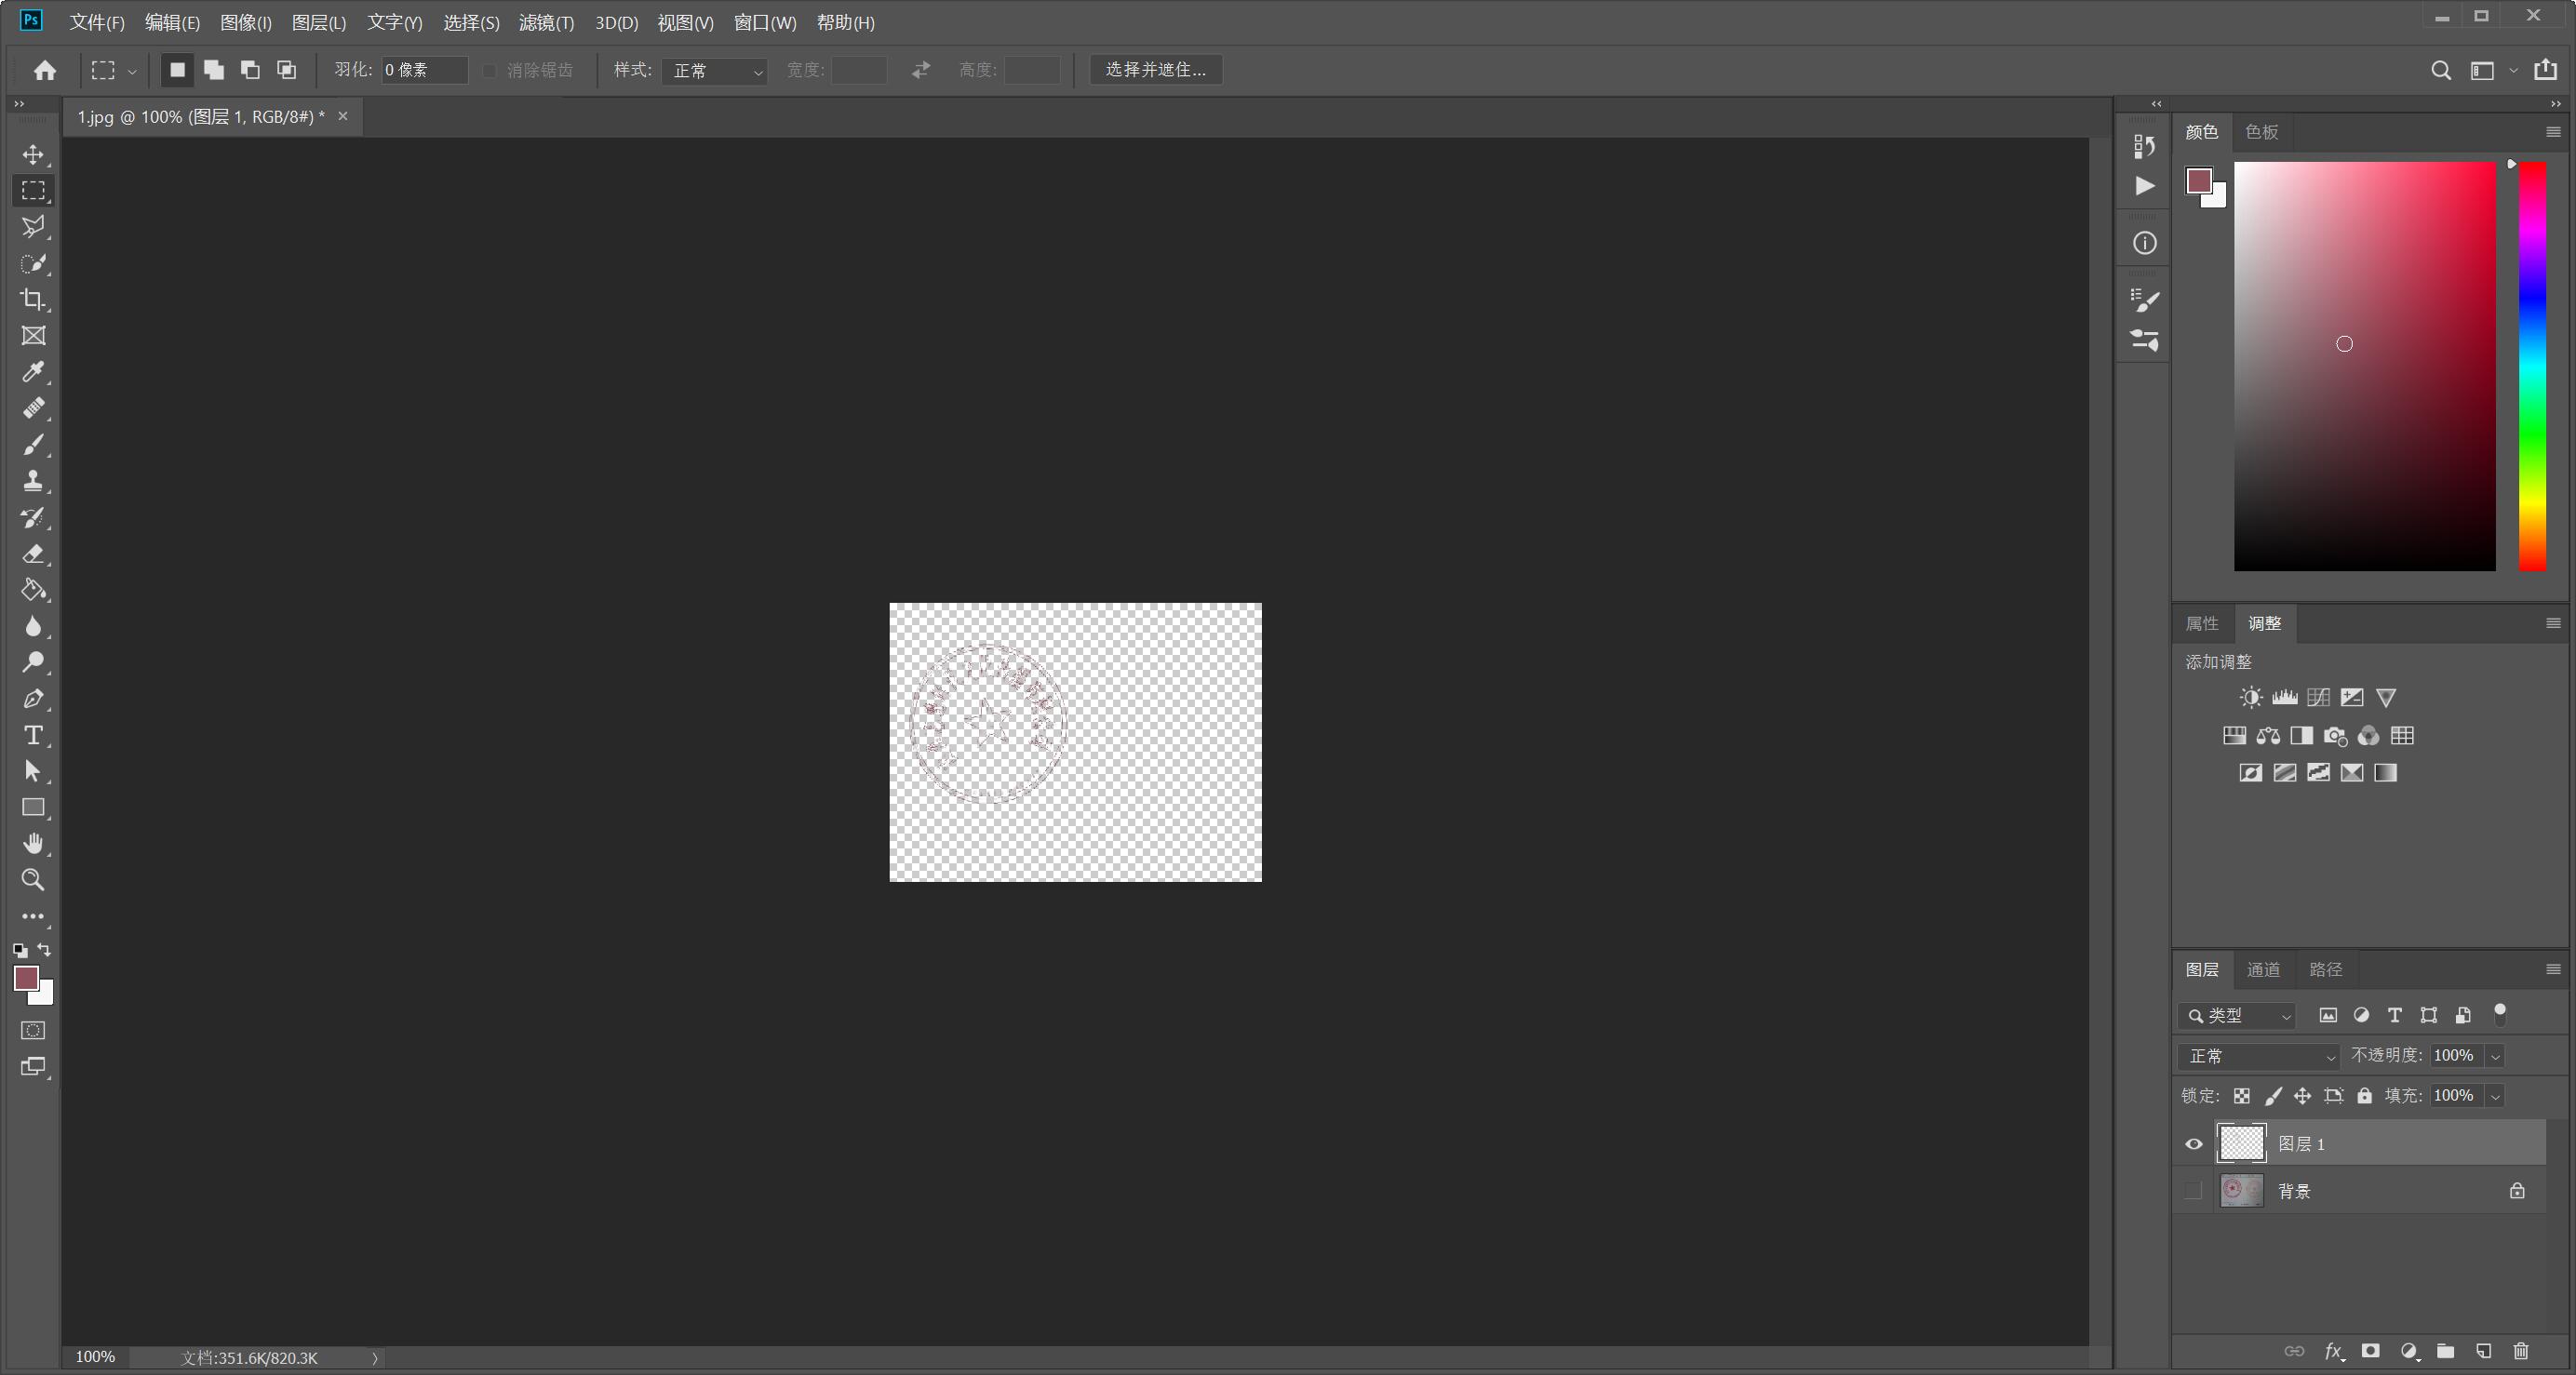Toggle layer filtering on/off switch

click(x=2500, y=1014)
